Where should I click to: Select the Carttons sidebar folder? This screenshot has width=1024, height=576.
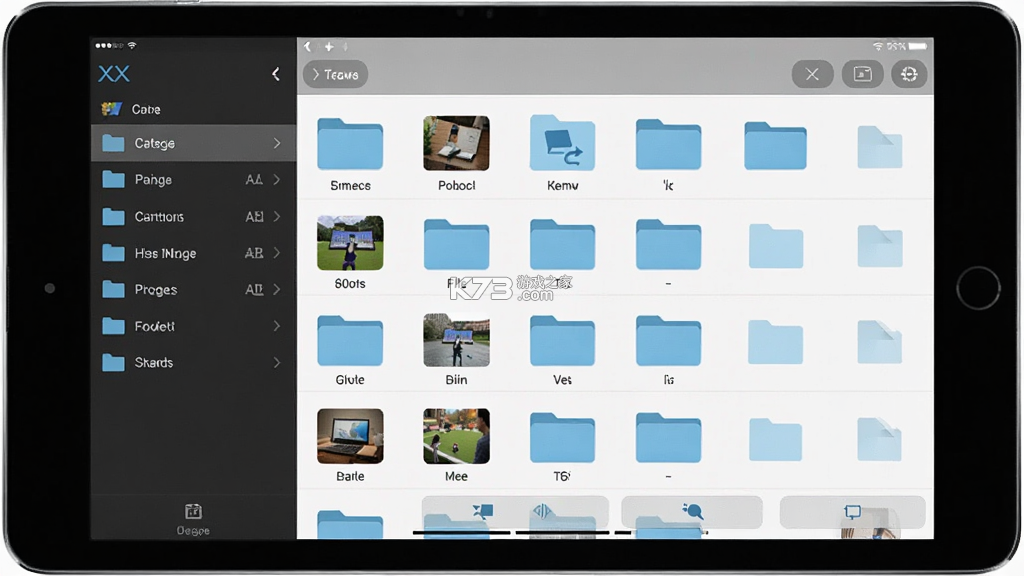coord(193,216)
